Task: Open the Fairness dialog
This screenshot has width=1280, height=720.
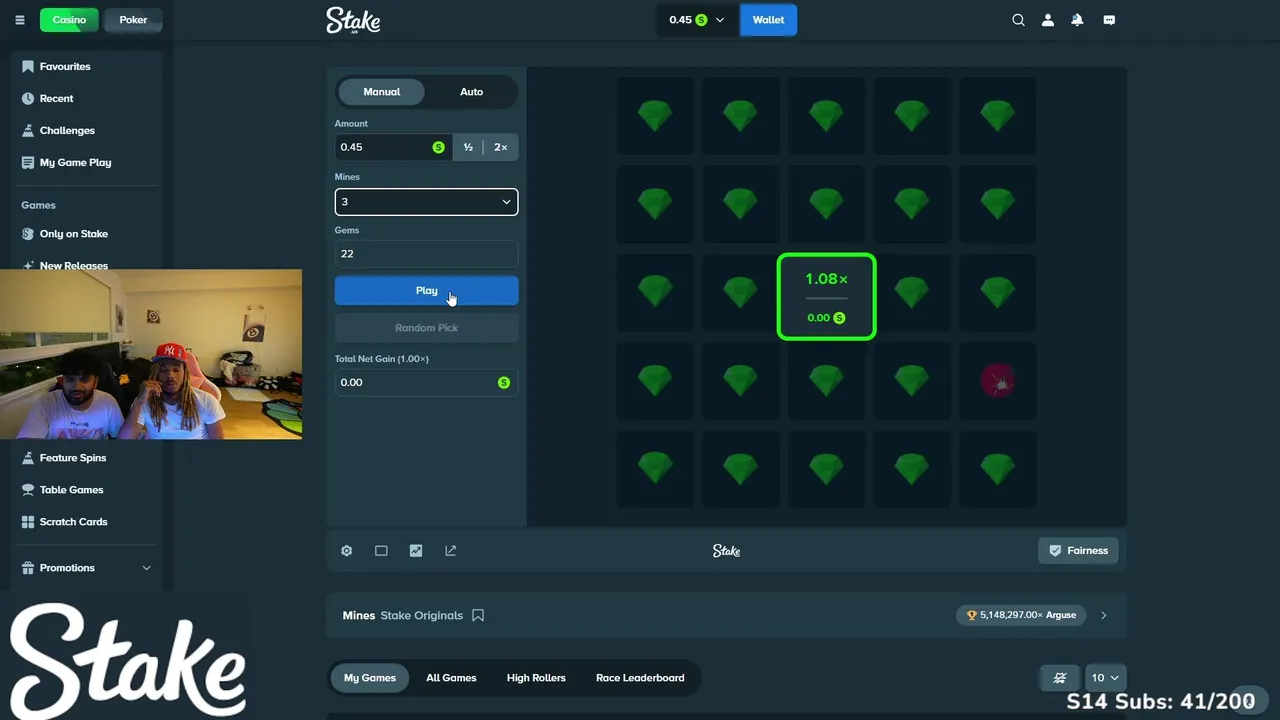Action: [x=1078, y=551]
